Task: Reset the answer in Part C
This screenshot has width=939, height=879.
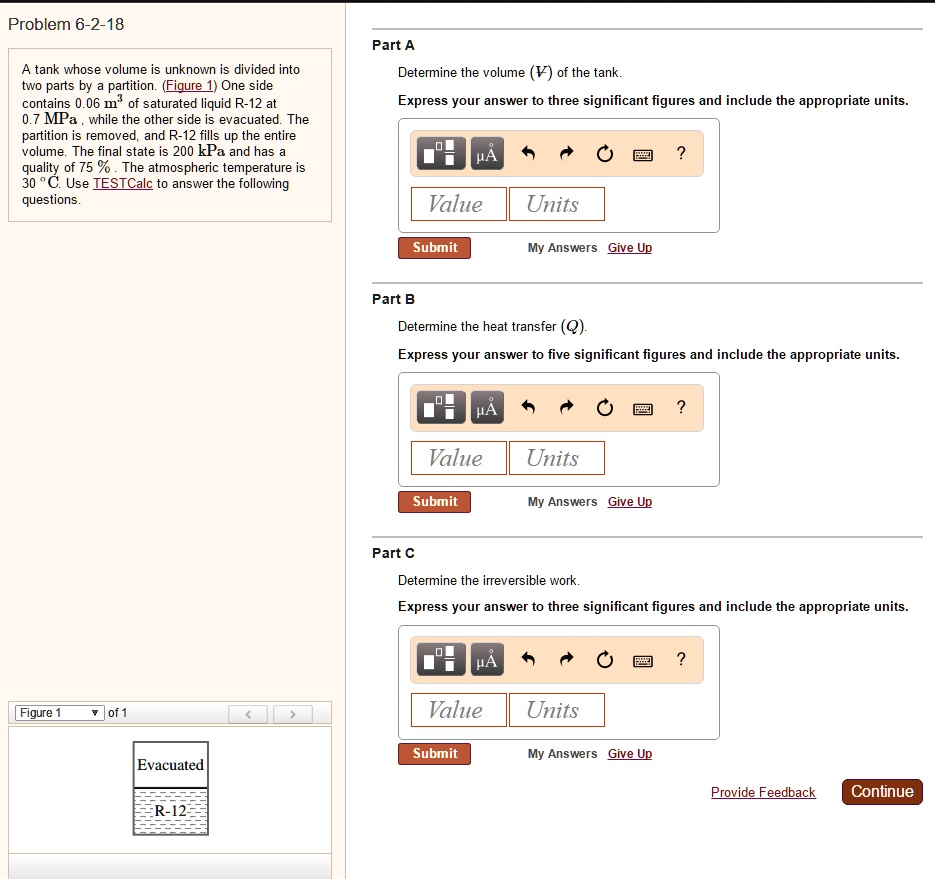Action: [x=604, y=659]
